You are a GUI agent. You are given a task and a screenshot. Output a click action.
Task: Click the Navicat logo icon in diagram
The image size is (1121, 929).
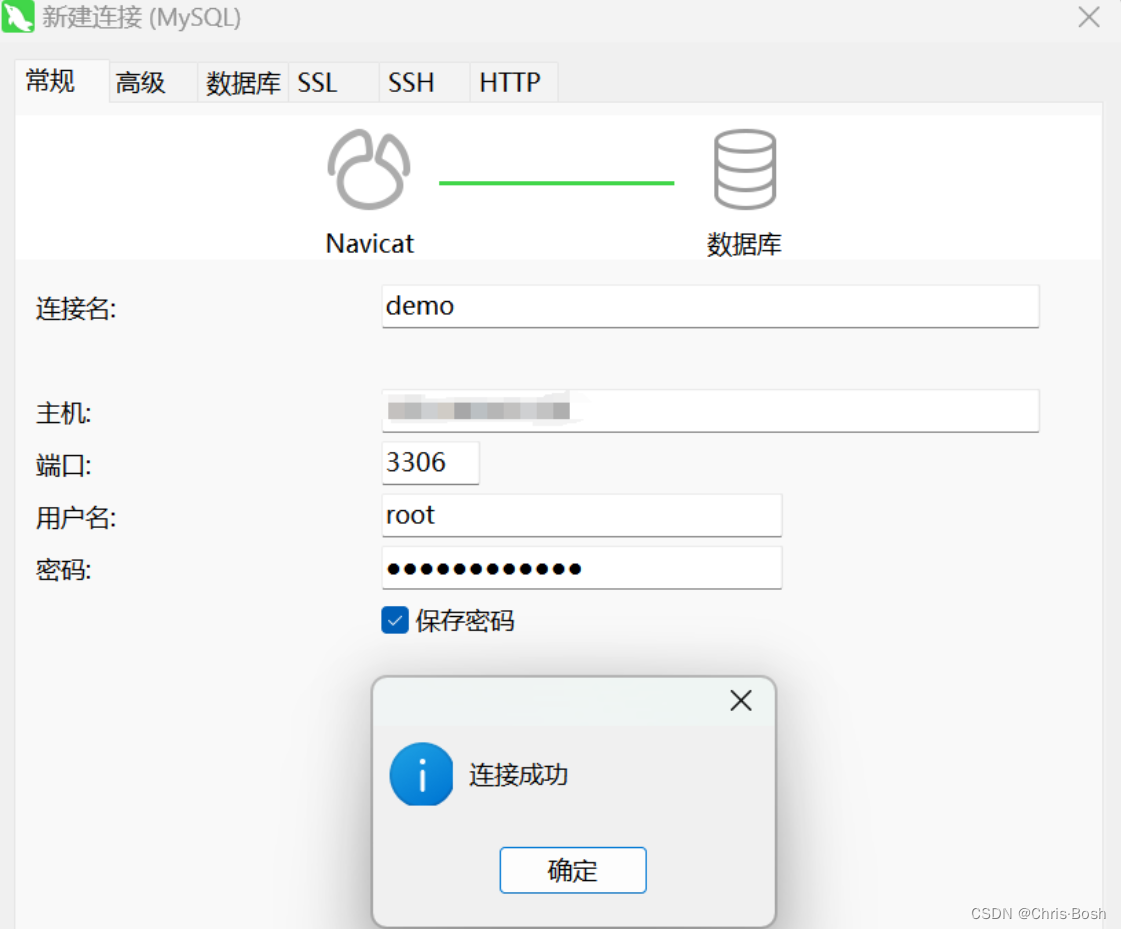point(369,169)
